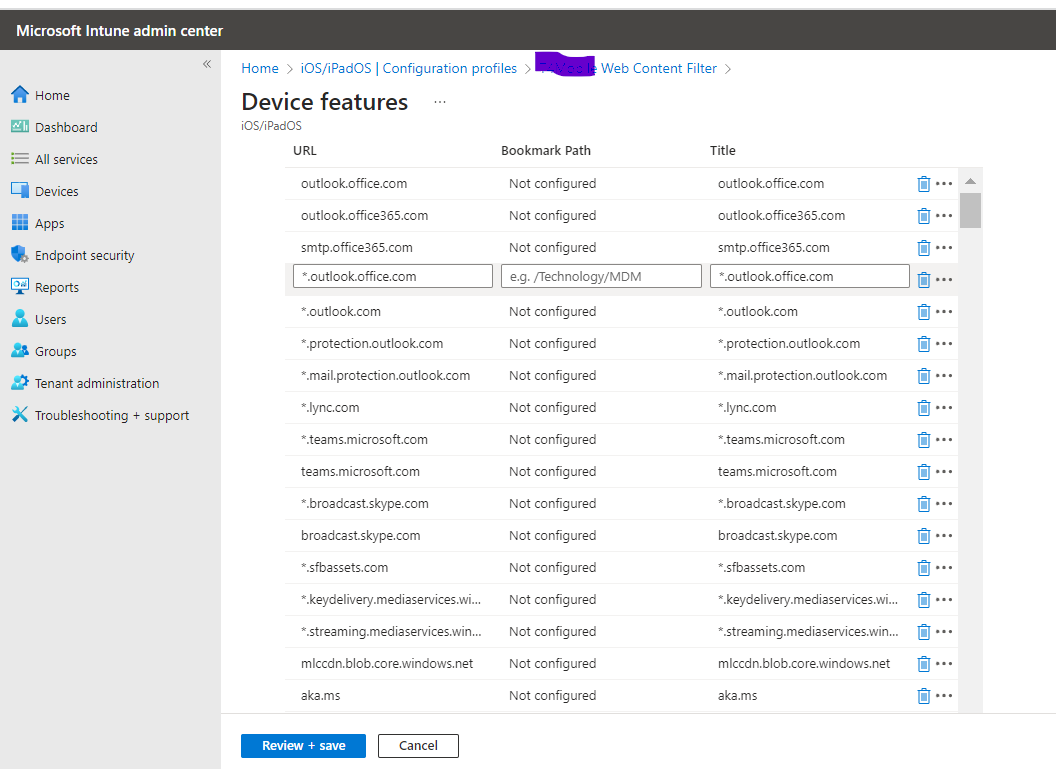The width and height of the screenshot is (1056, 769).
Task: Click the Title column header
Action: [723, 150]
